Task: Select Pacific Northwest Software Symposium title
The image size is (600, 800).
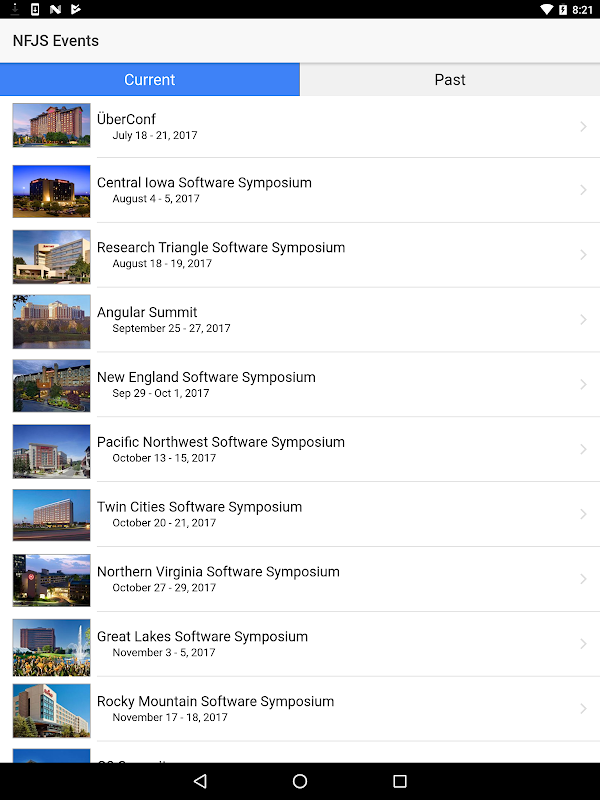Action: click(x=221, y=442)
